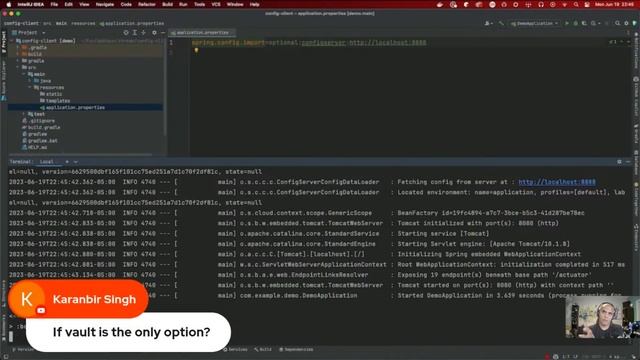Image resolution: width=640 pixels, height=360 pixels.
Task: Click the date and time in menu bar
Action: [x=614, y=4]
